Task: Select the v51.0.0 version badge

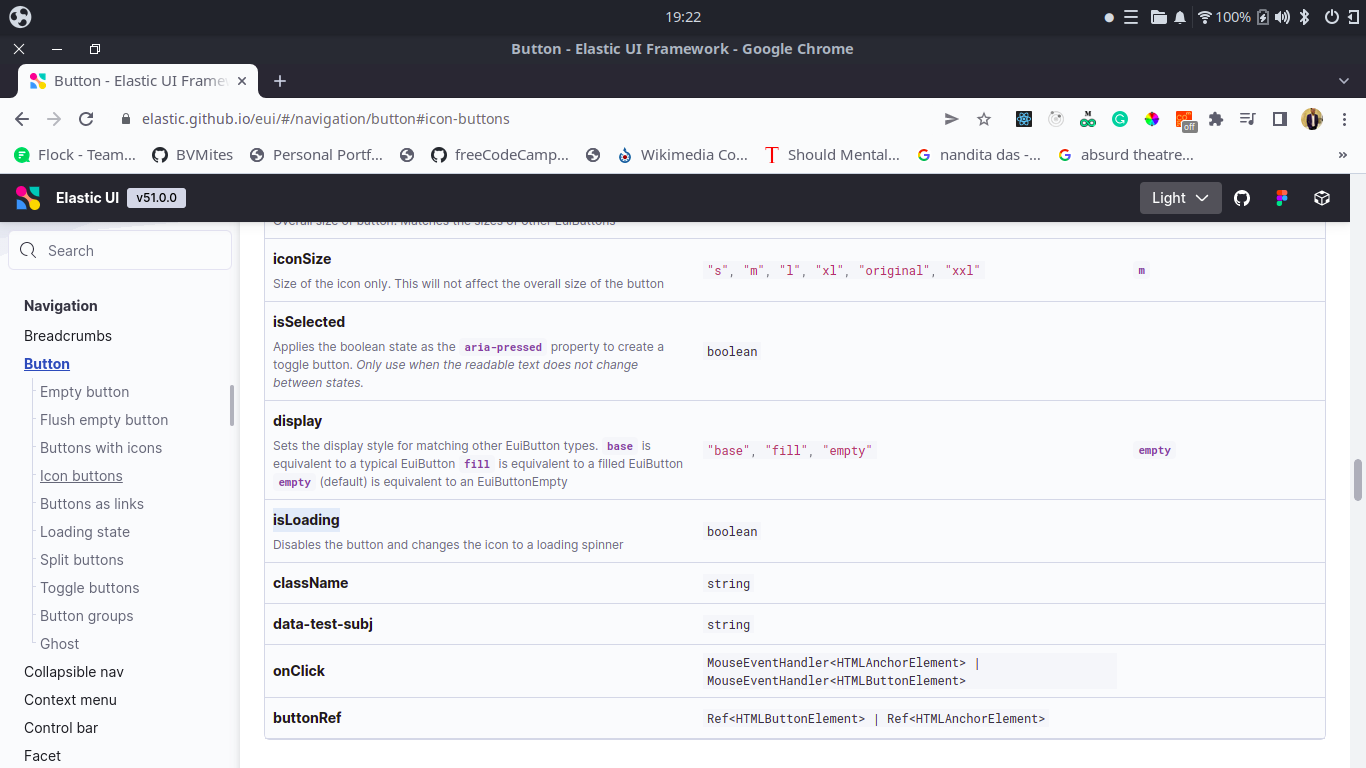Action: pyautogui.click(x=156, y=197)
